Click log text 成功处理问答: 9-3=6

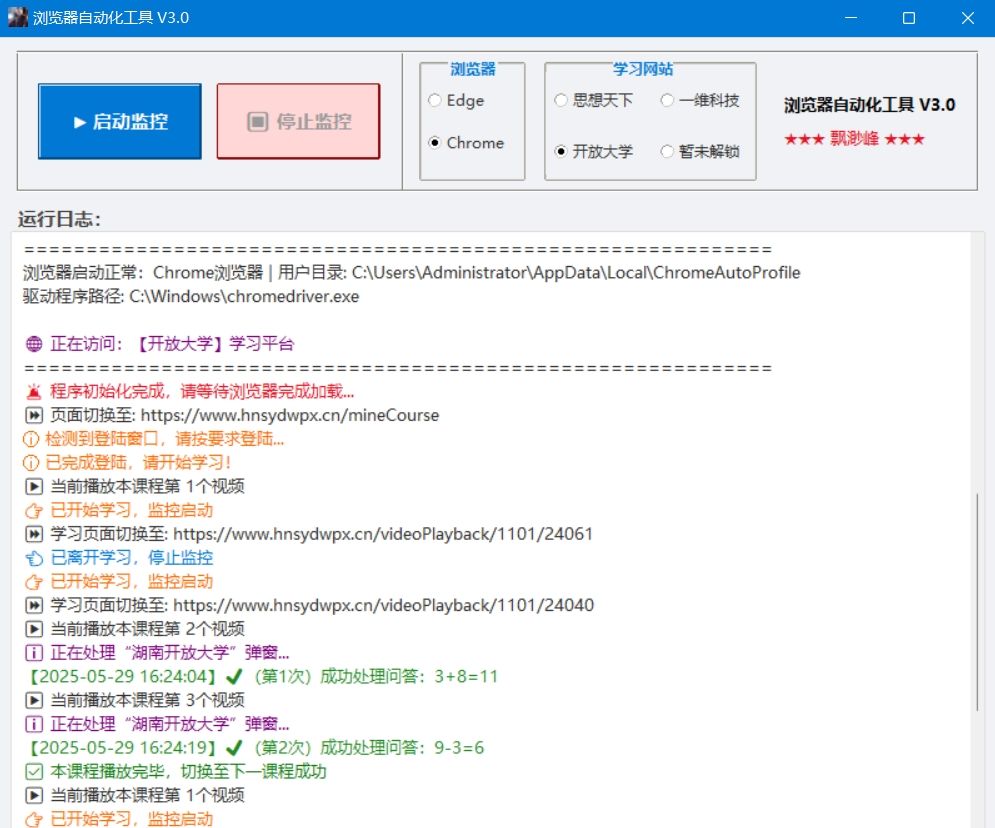(402, 748)
